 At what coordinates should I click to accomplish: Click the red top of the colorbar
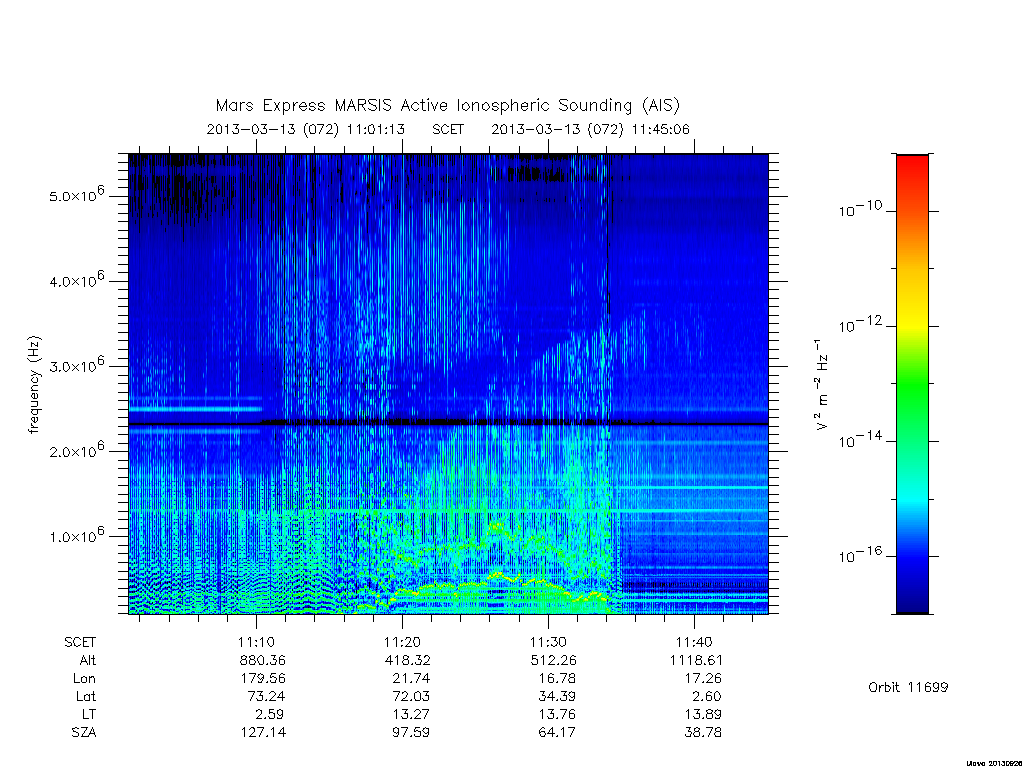point(912,165)
